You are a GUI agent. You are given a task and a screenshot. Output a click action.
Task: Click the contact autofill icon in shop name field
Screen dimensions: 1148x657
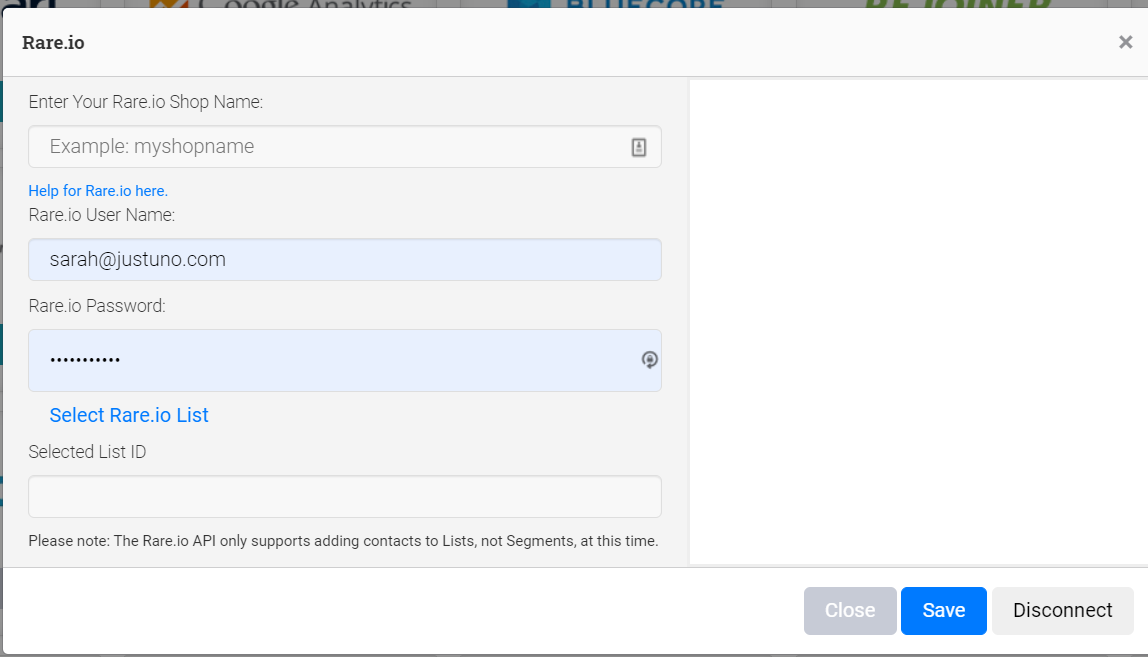point(639,147)
